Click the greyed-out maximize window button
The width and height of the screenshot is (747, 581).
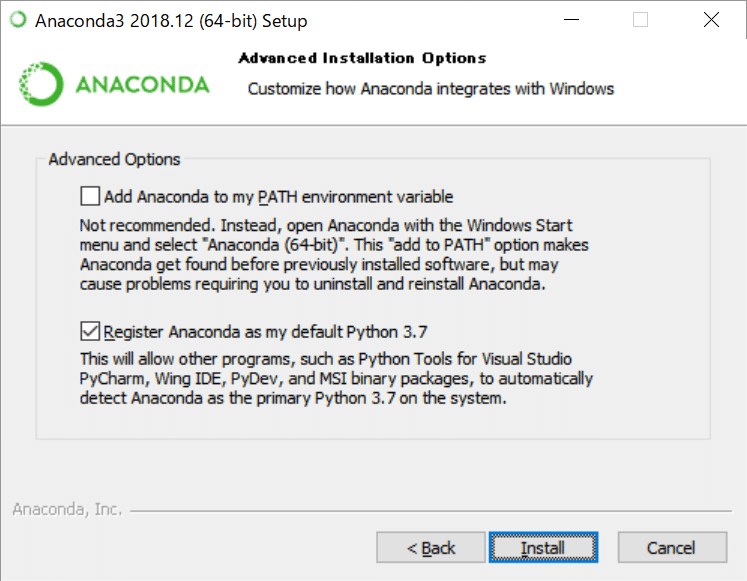click(640, 20)
